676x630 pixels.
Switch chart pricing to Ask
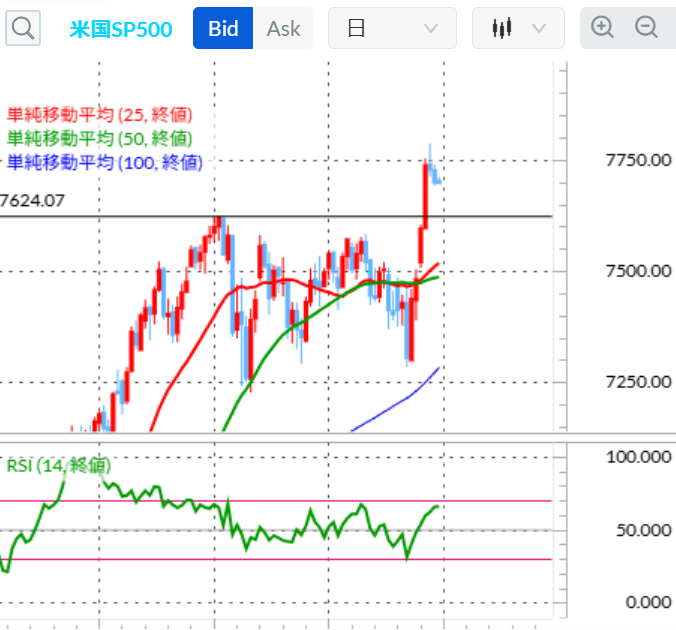[x=283, y=28]
